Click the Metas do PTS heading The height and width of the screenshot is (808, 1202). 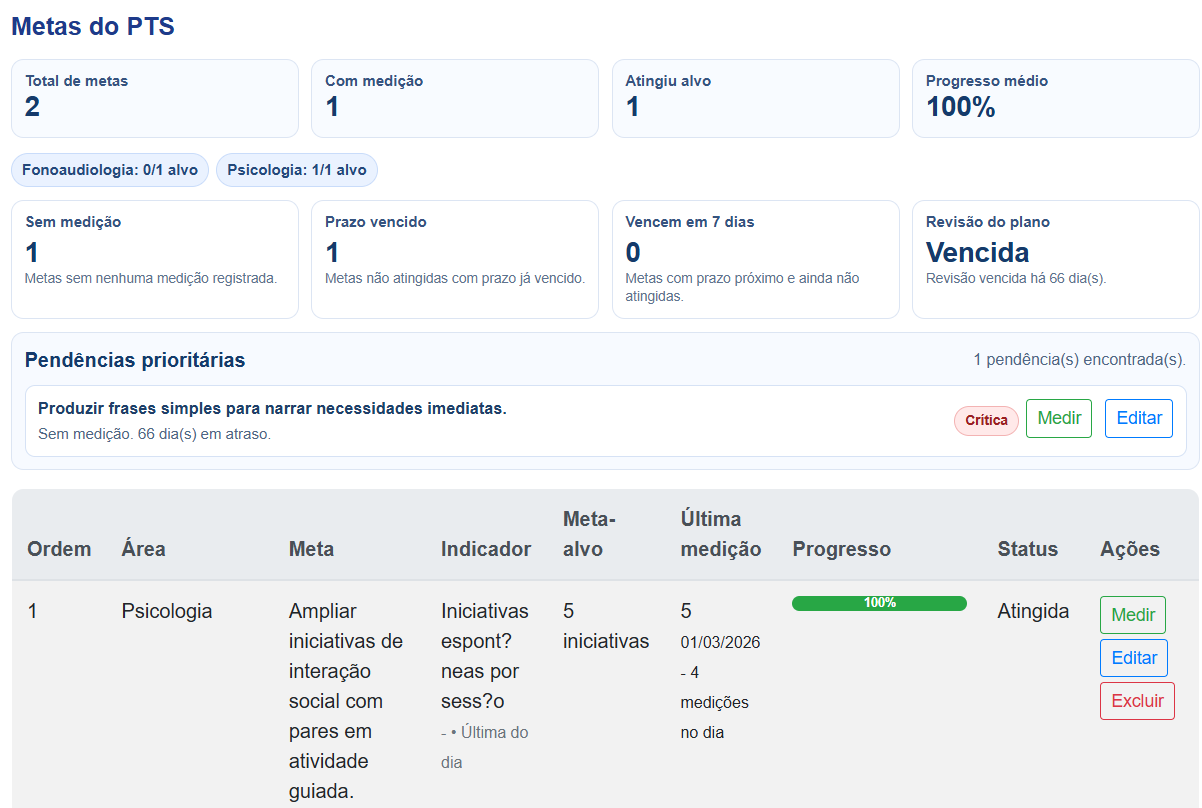point(93,27)
